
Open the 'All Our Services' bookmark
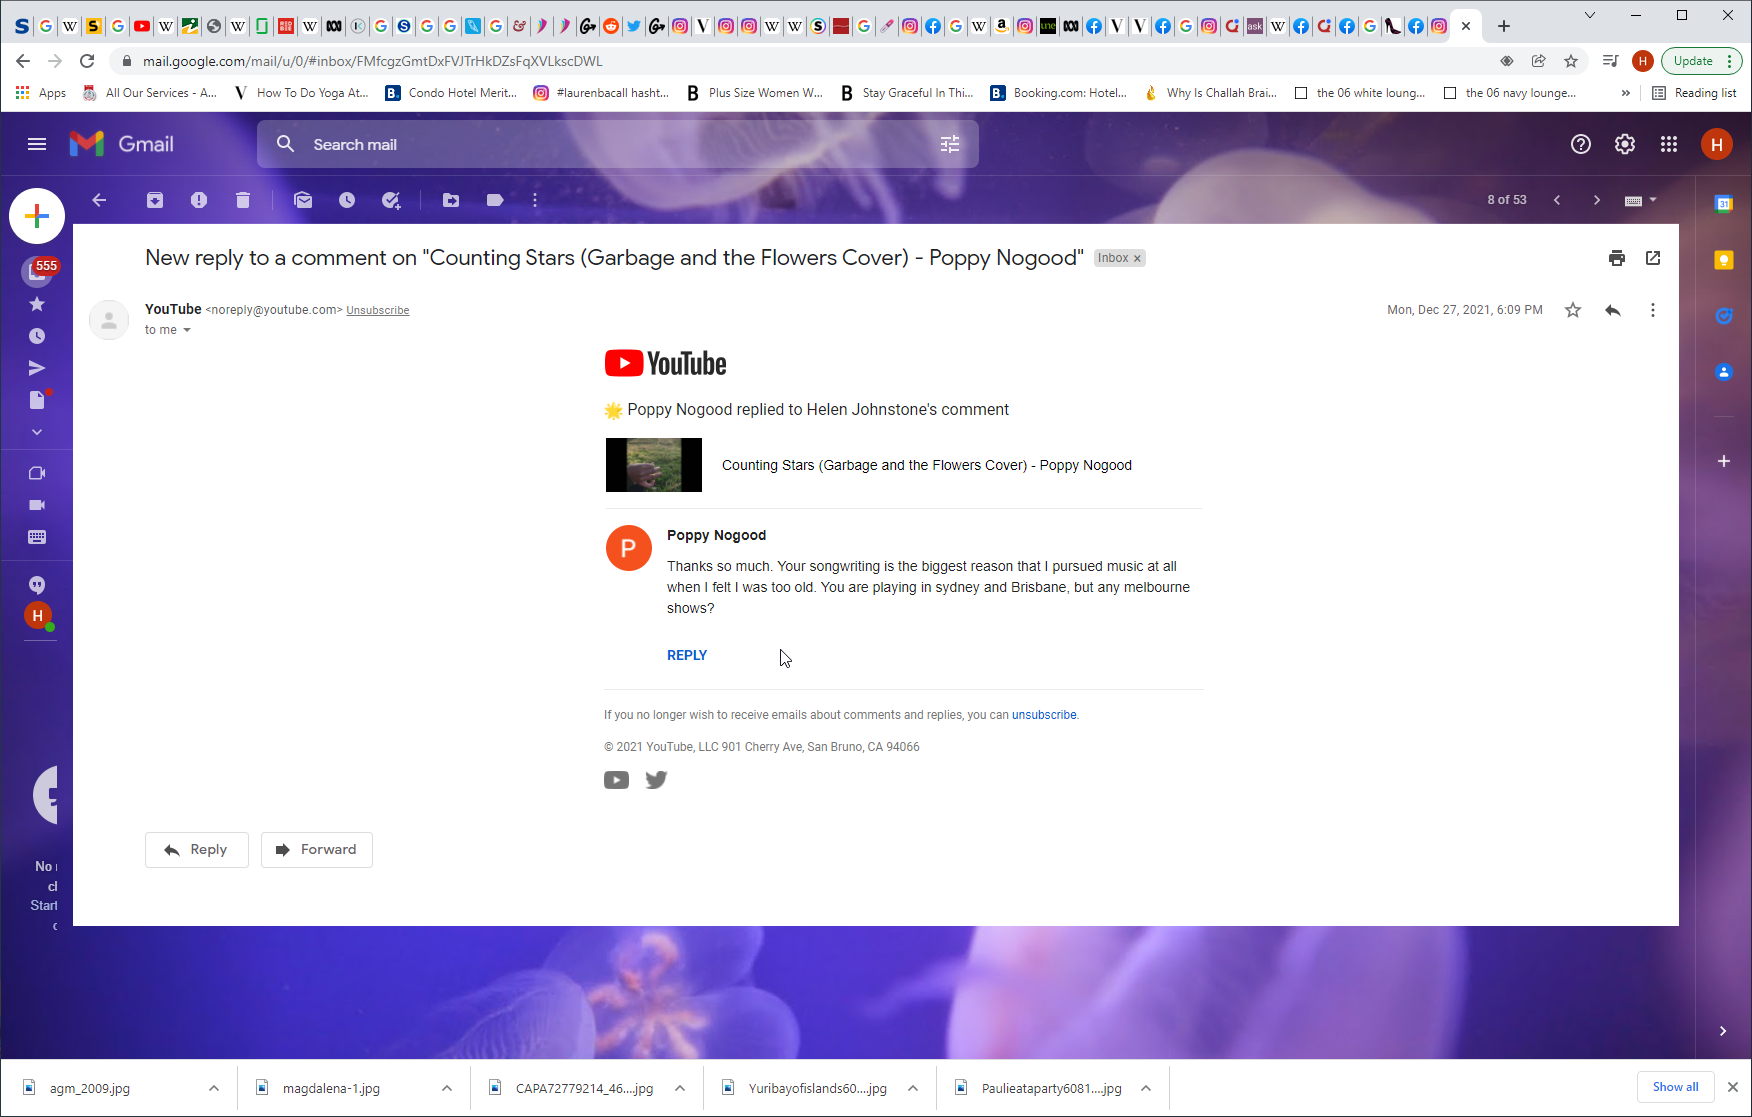tap(149, 93)
